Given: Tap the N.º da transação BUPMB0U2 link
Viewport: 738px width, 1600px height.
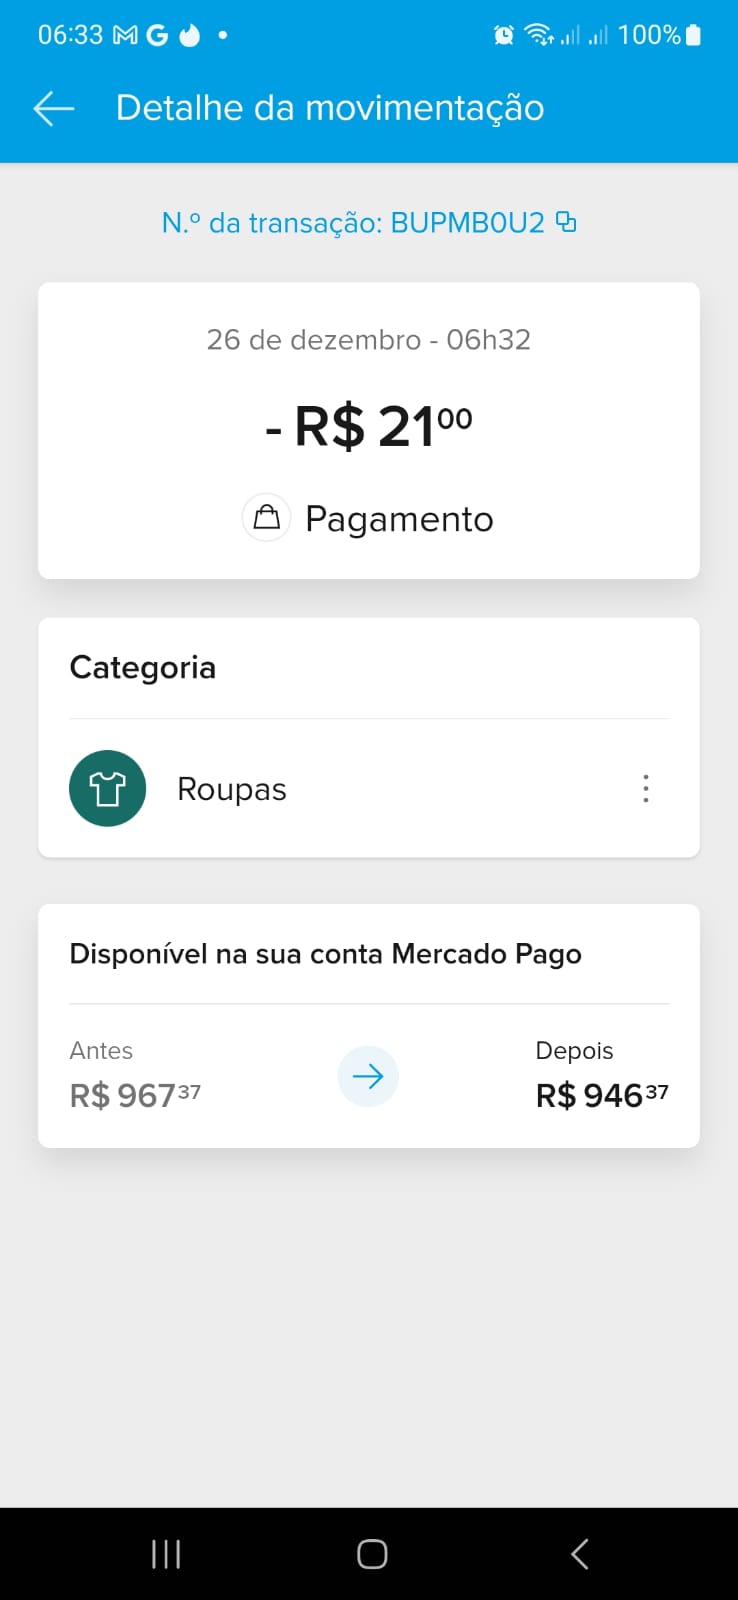Looking at the screenshot, I should click(353, 222).
